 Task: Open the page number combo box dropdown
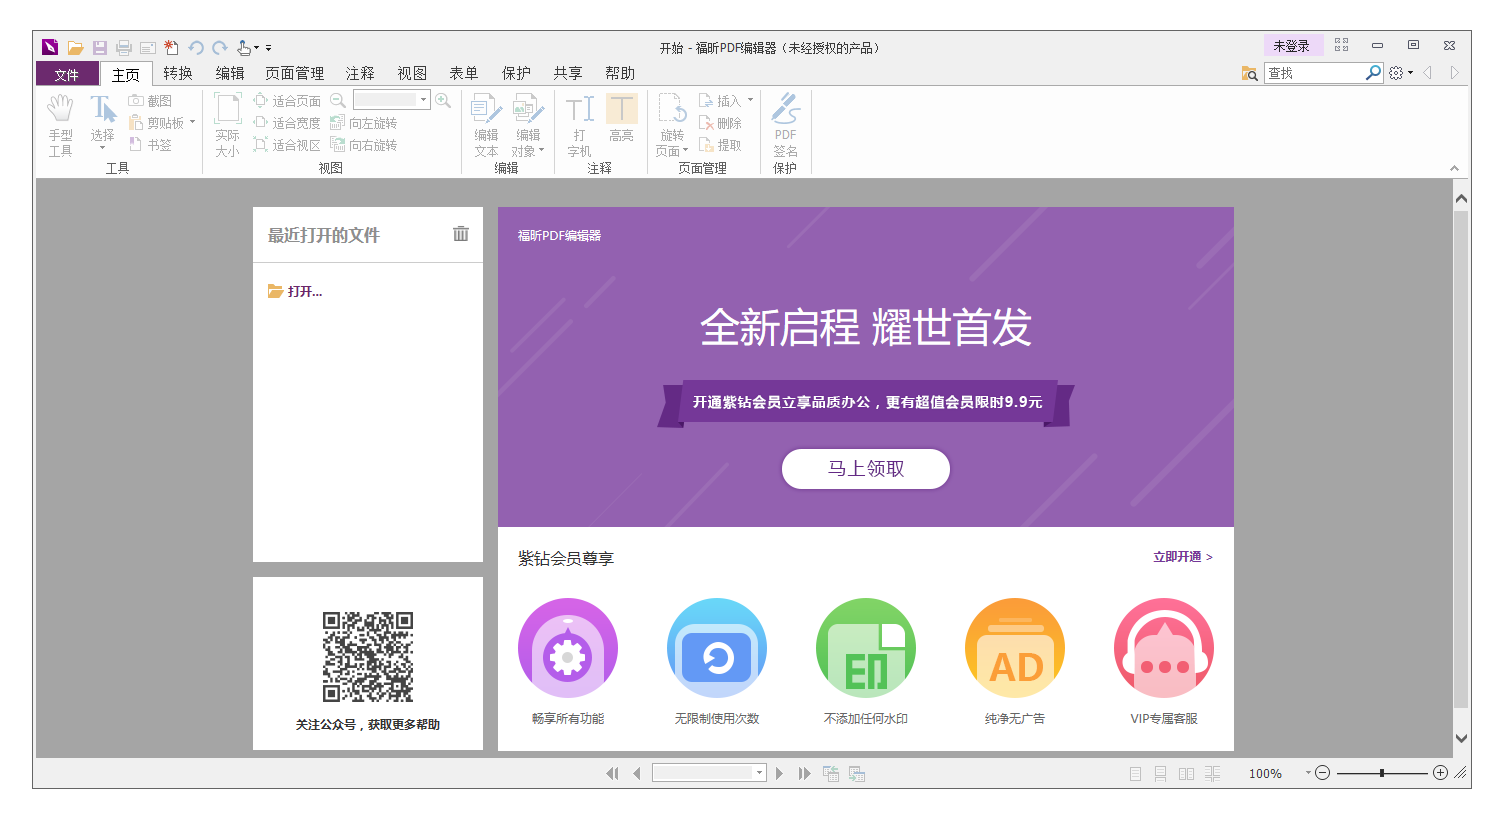[760, 773]
